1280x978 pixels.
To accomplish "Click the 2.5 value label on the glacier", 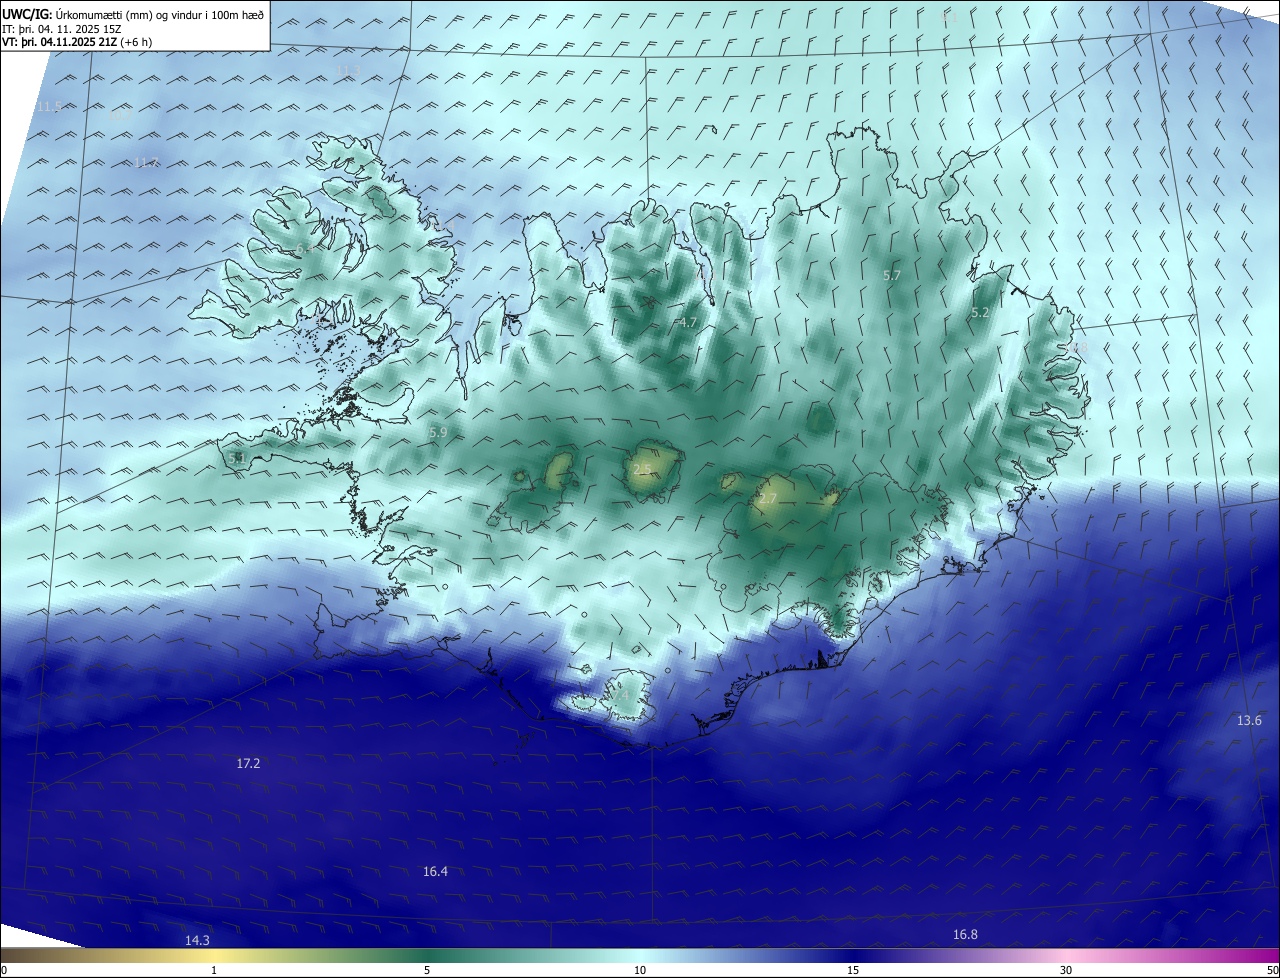I will [642, 469].
